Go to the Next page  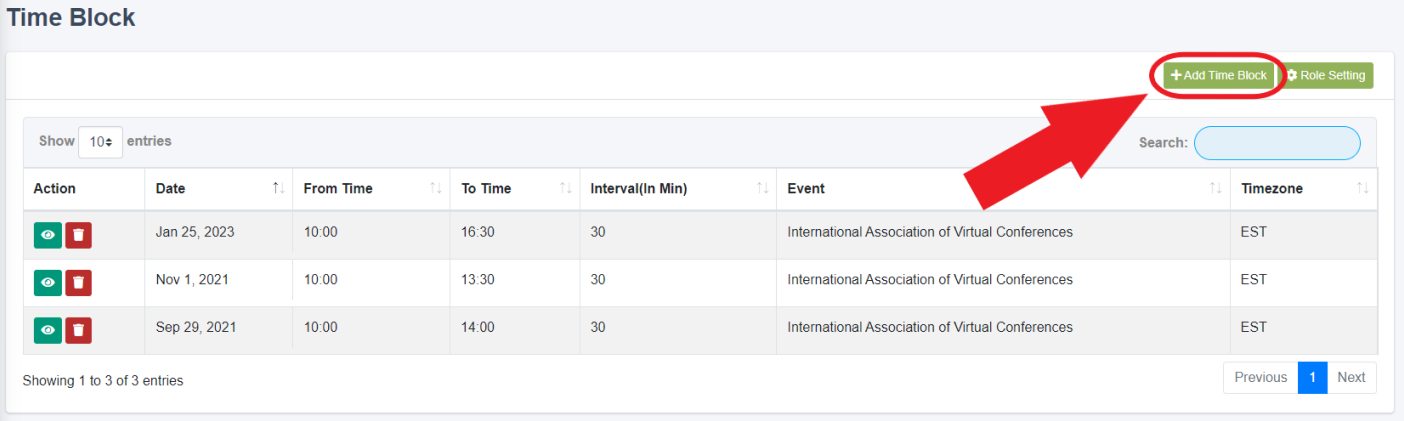point(1351,377)
